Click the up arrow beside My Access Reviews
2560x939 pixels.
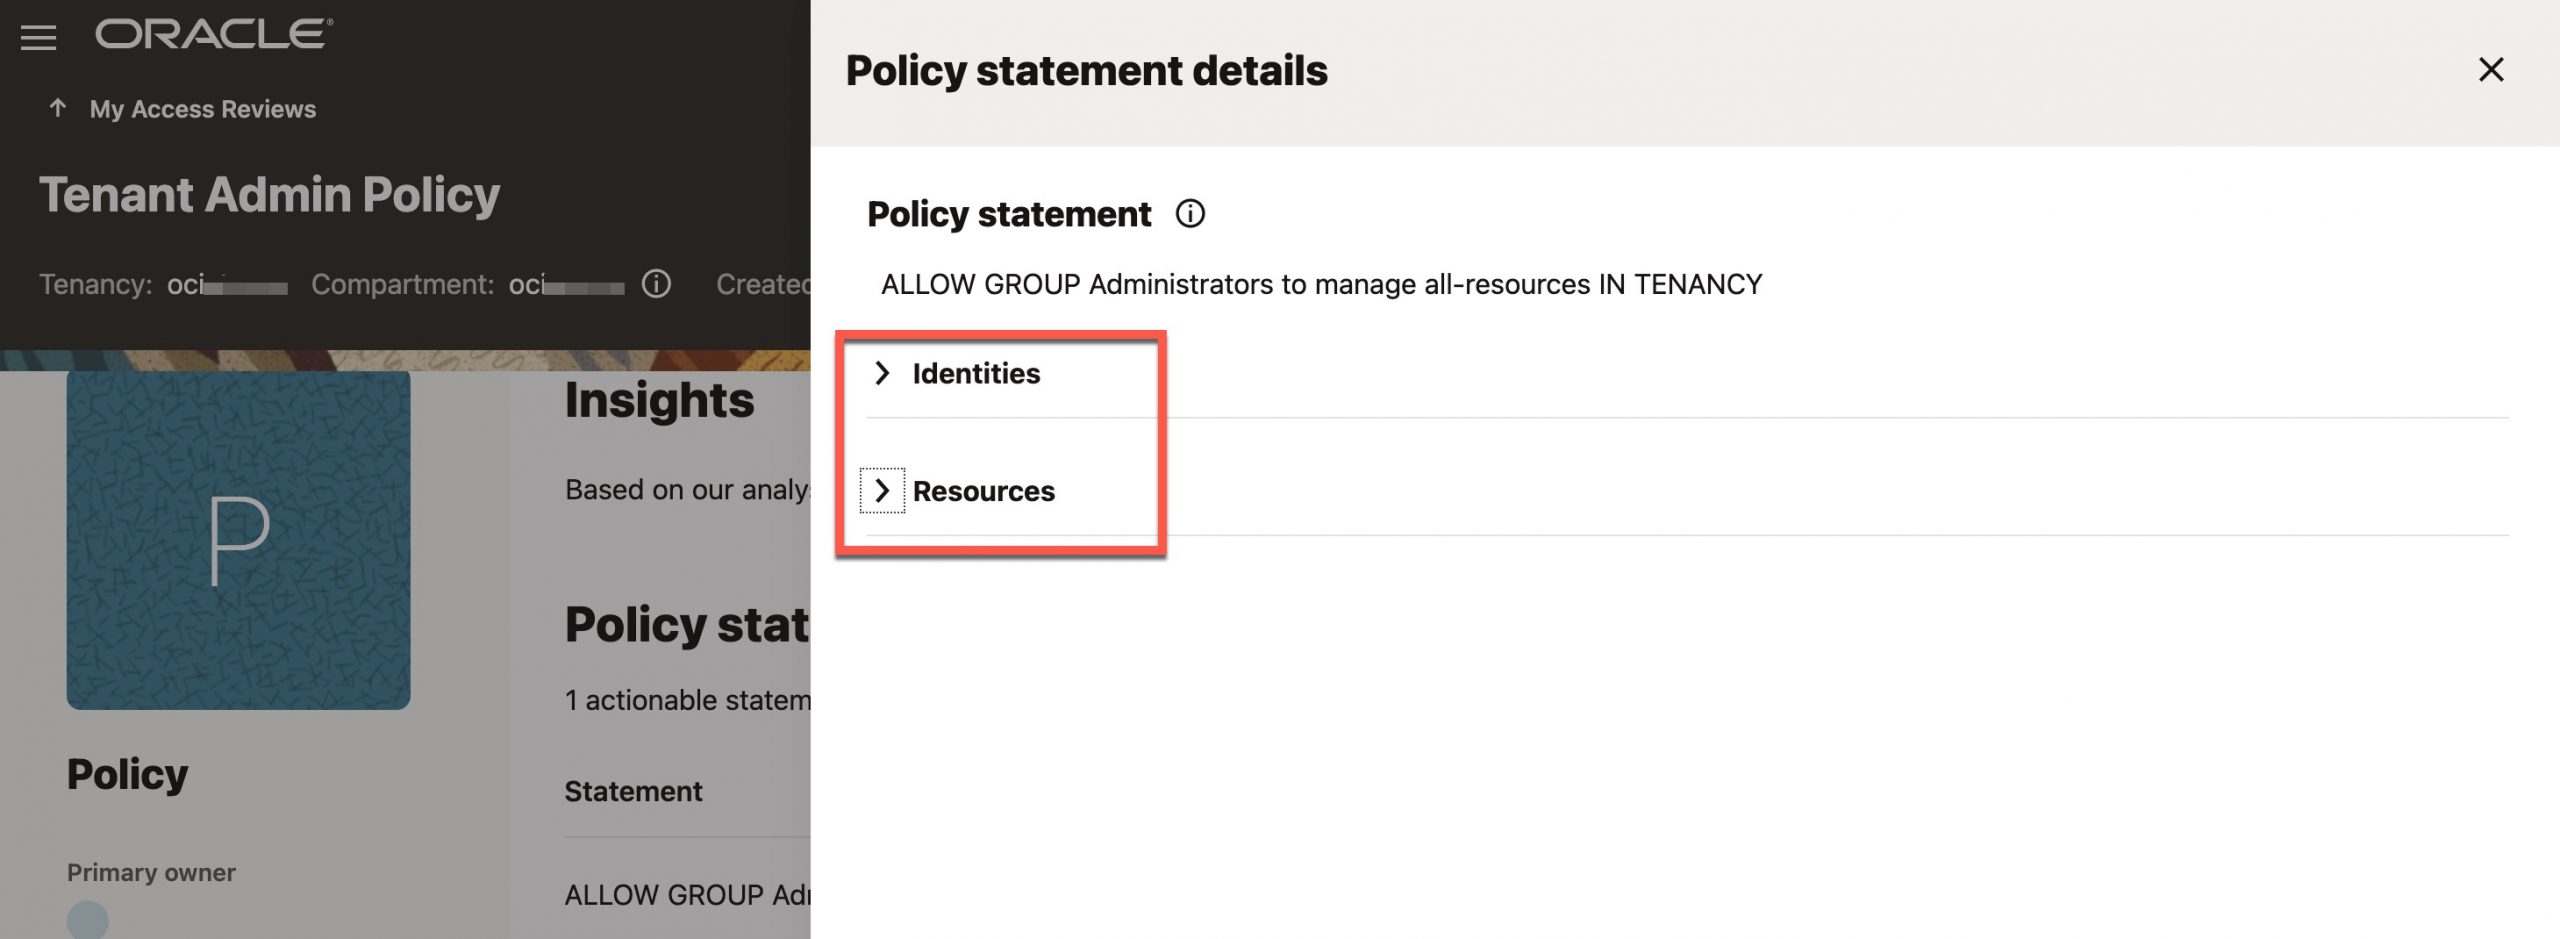tap(58, 108)
